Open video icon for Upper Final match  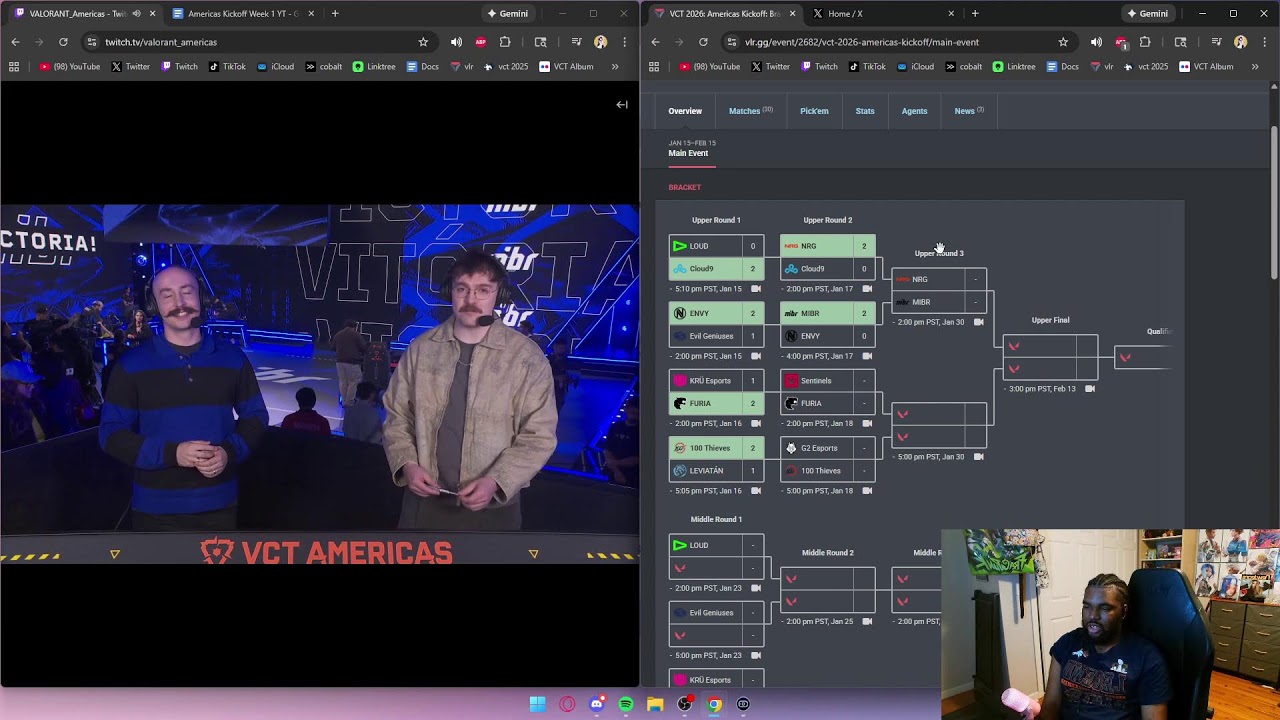click(x=1090, y=389)
